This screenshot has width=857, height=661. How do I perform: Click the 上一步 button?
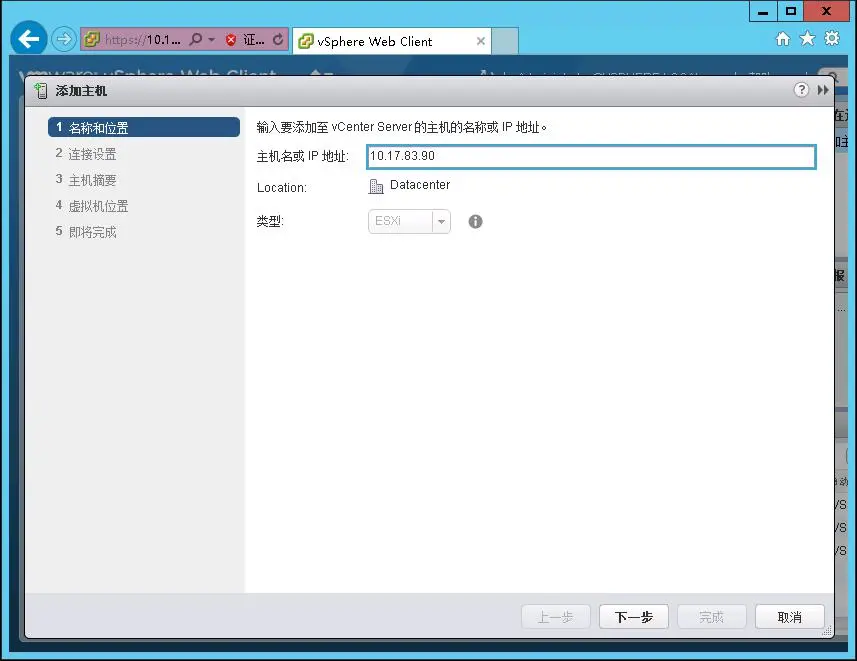pyautogui.click(x=556, y=617)
